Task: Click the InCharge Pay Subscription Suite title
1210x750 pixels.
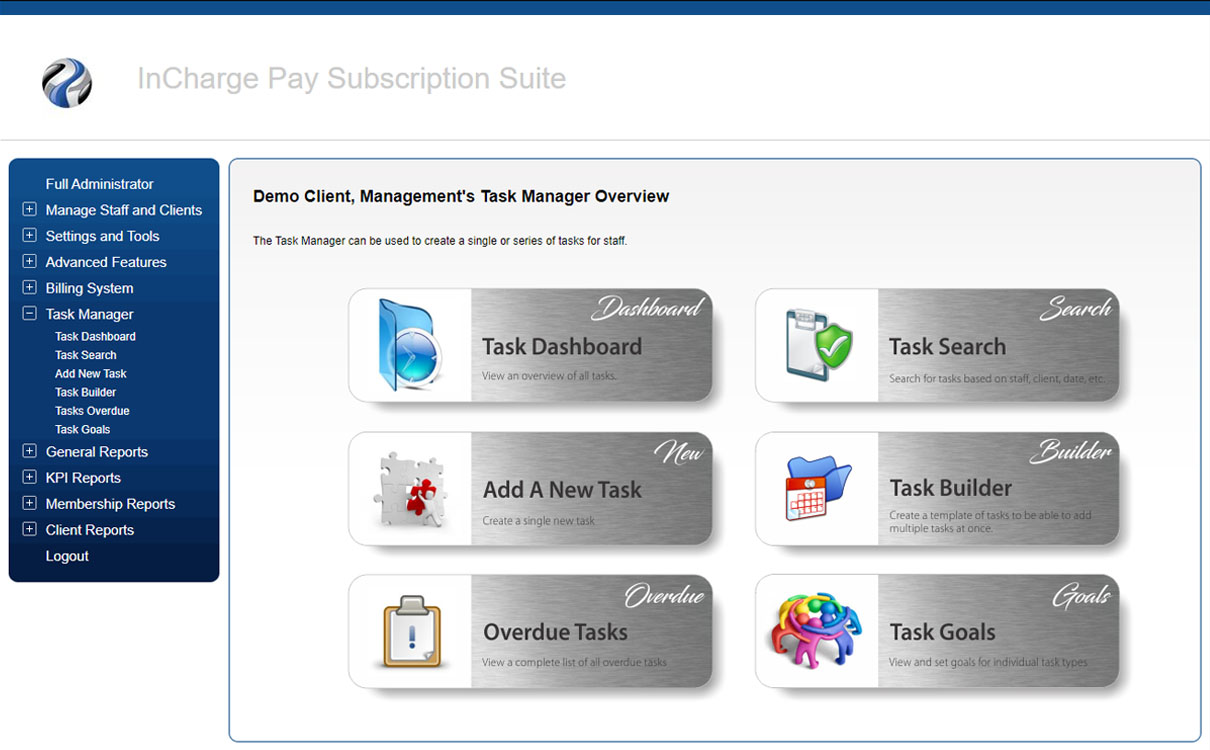Action: point(352,79)
